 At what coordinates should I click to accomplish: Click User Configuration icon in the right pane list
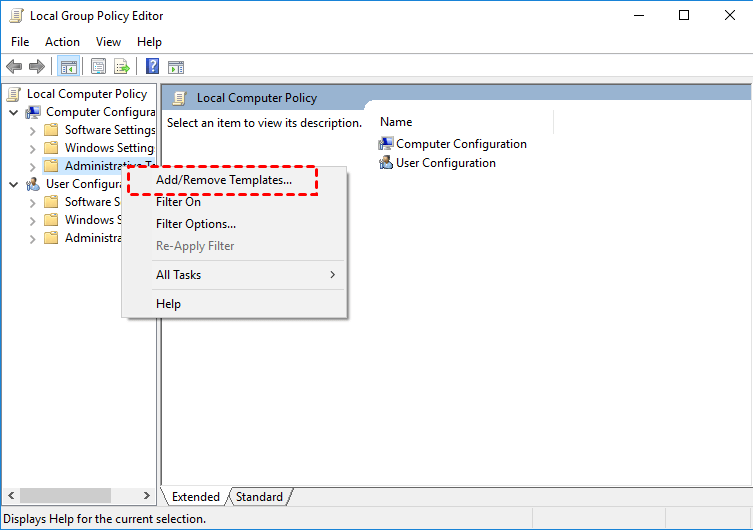click(x=386, y=163)
